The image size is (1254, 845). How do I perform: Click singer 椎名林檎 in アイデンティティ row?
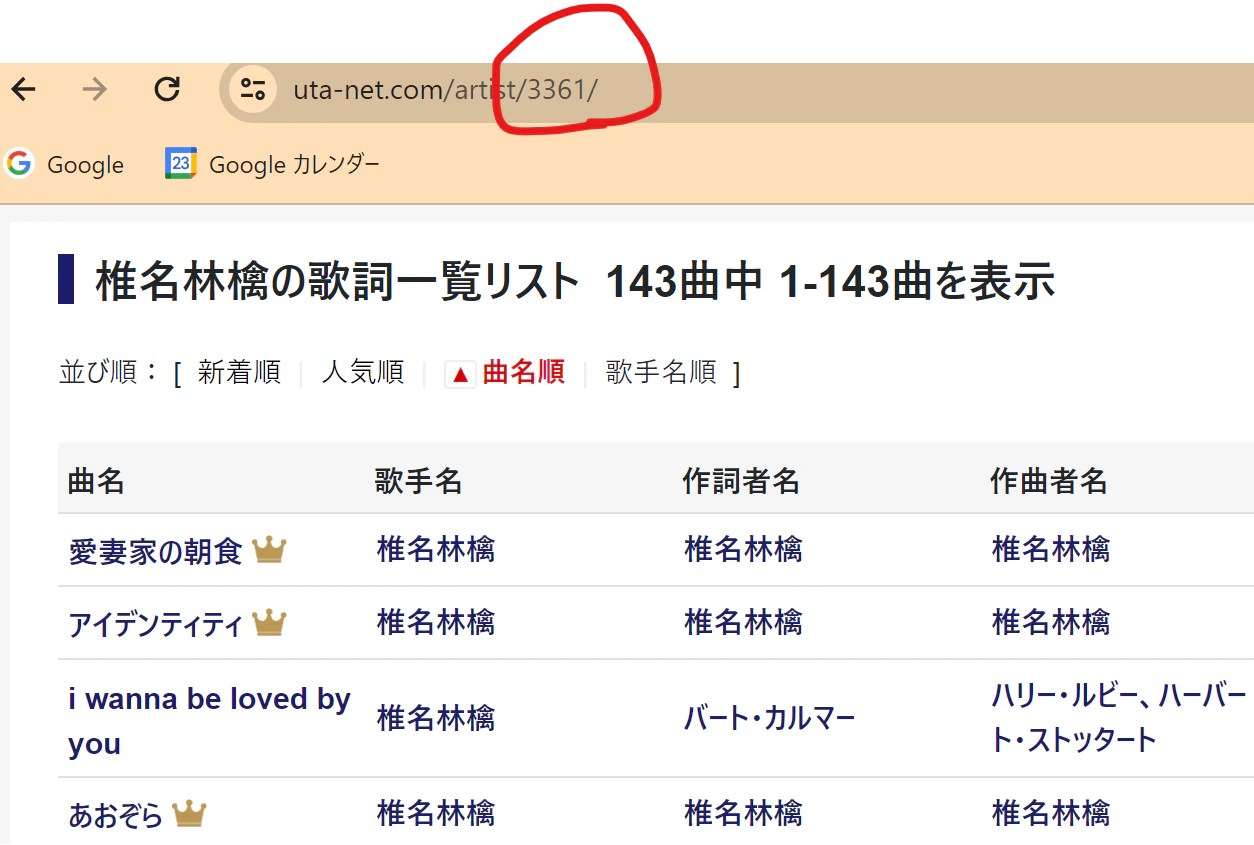point(436,623)
